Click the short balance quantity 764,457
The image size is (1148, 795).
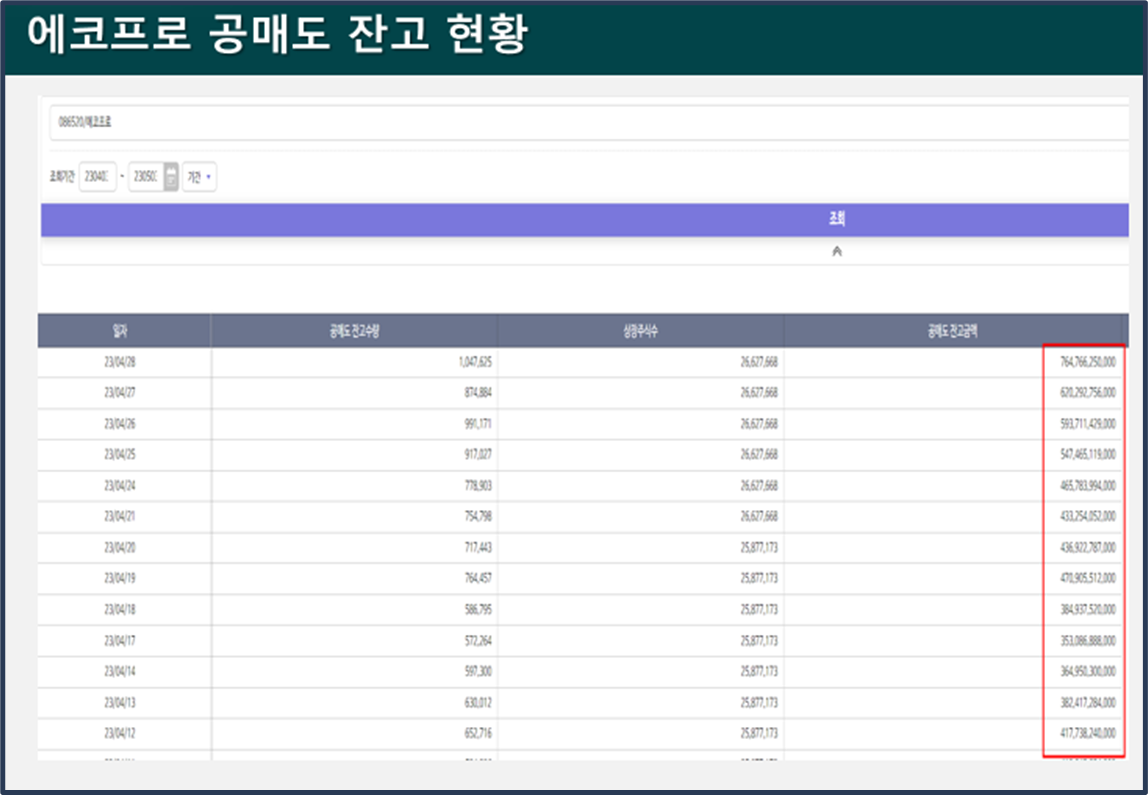pyautogui.click(x=478, y=578)
